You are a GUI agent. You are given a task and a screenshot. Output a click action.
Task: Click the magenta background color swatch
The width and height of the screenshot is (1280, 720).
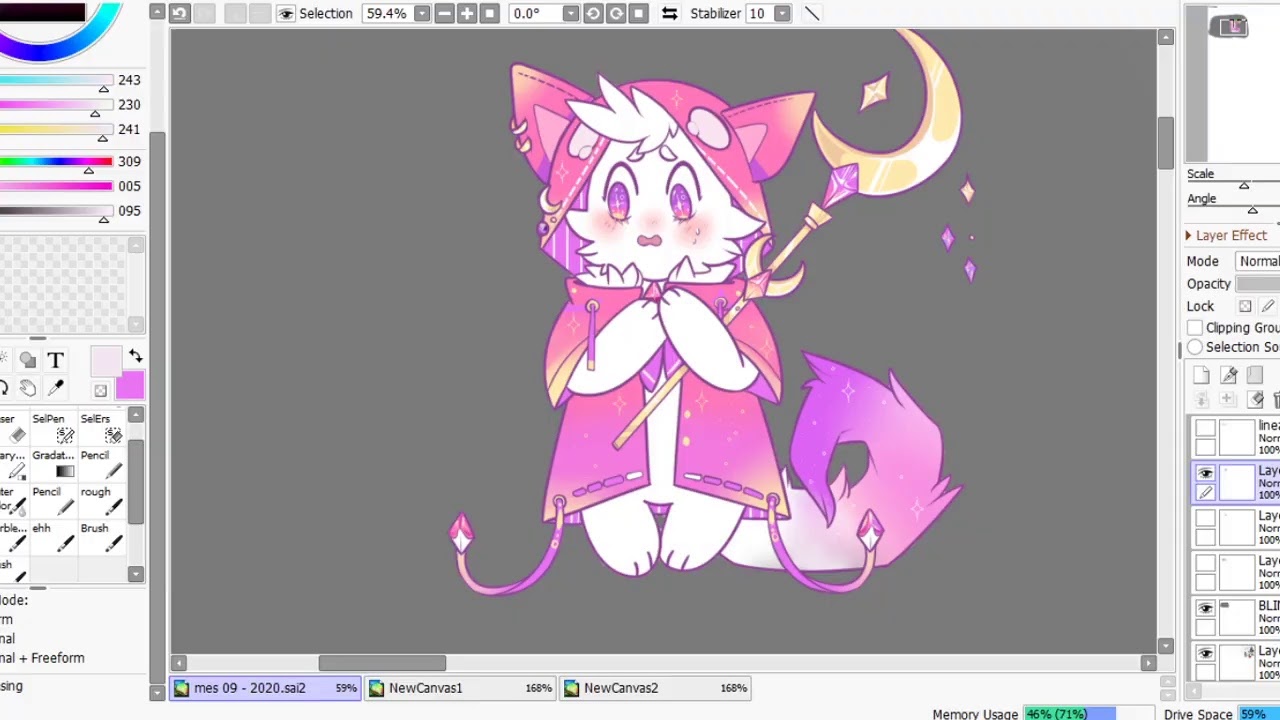coord(130,386)
